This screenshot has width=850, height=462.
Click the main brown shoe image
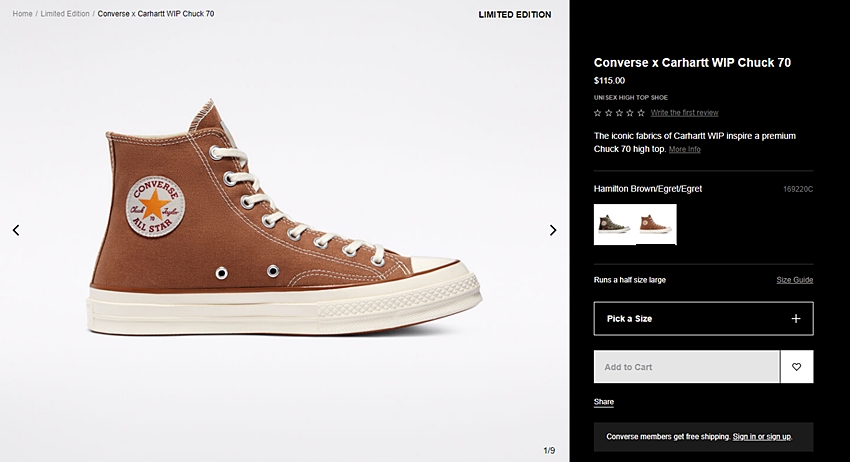tap(285, 217)
